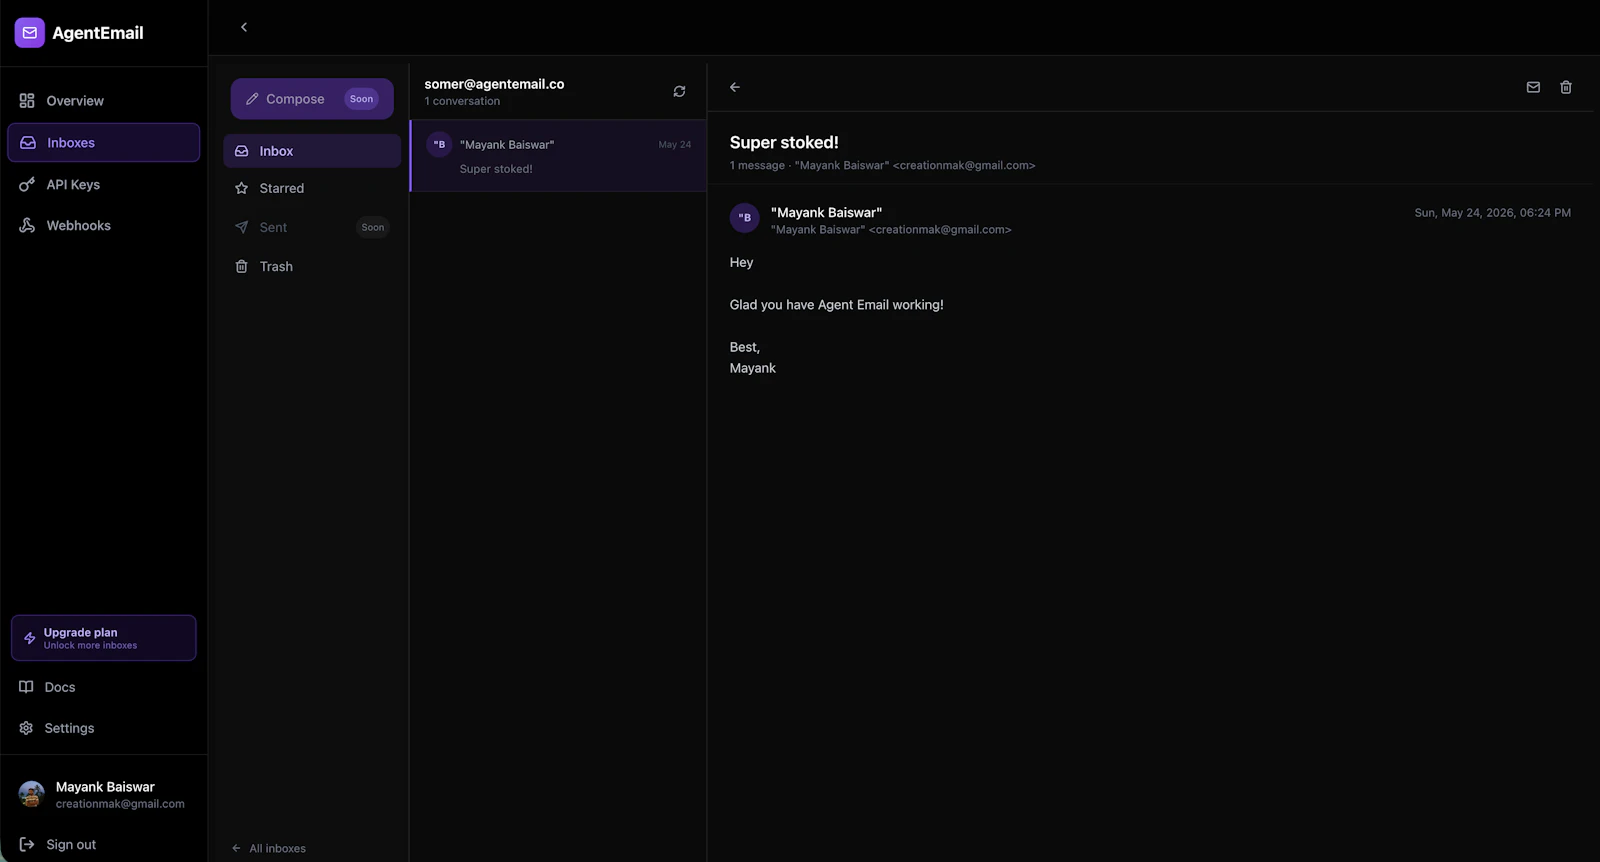The width and height of the screenshot is (1600, 862).
Task: Click the Sign out arrow icon
Action: pos(27,844)
